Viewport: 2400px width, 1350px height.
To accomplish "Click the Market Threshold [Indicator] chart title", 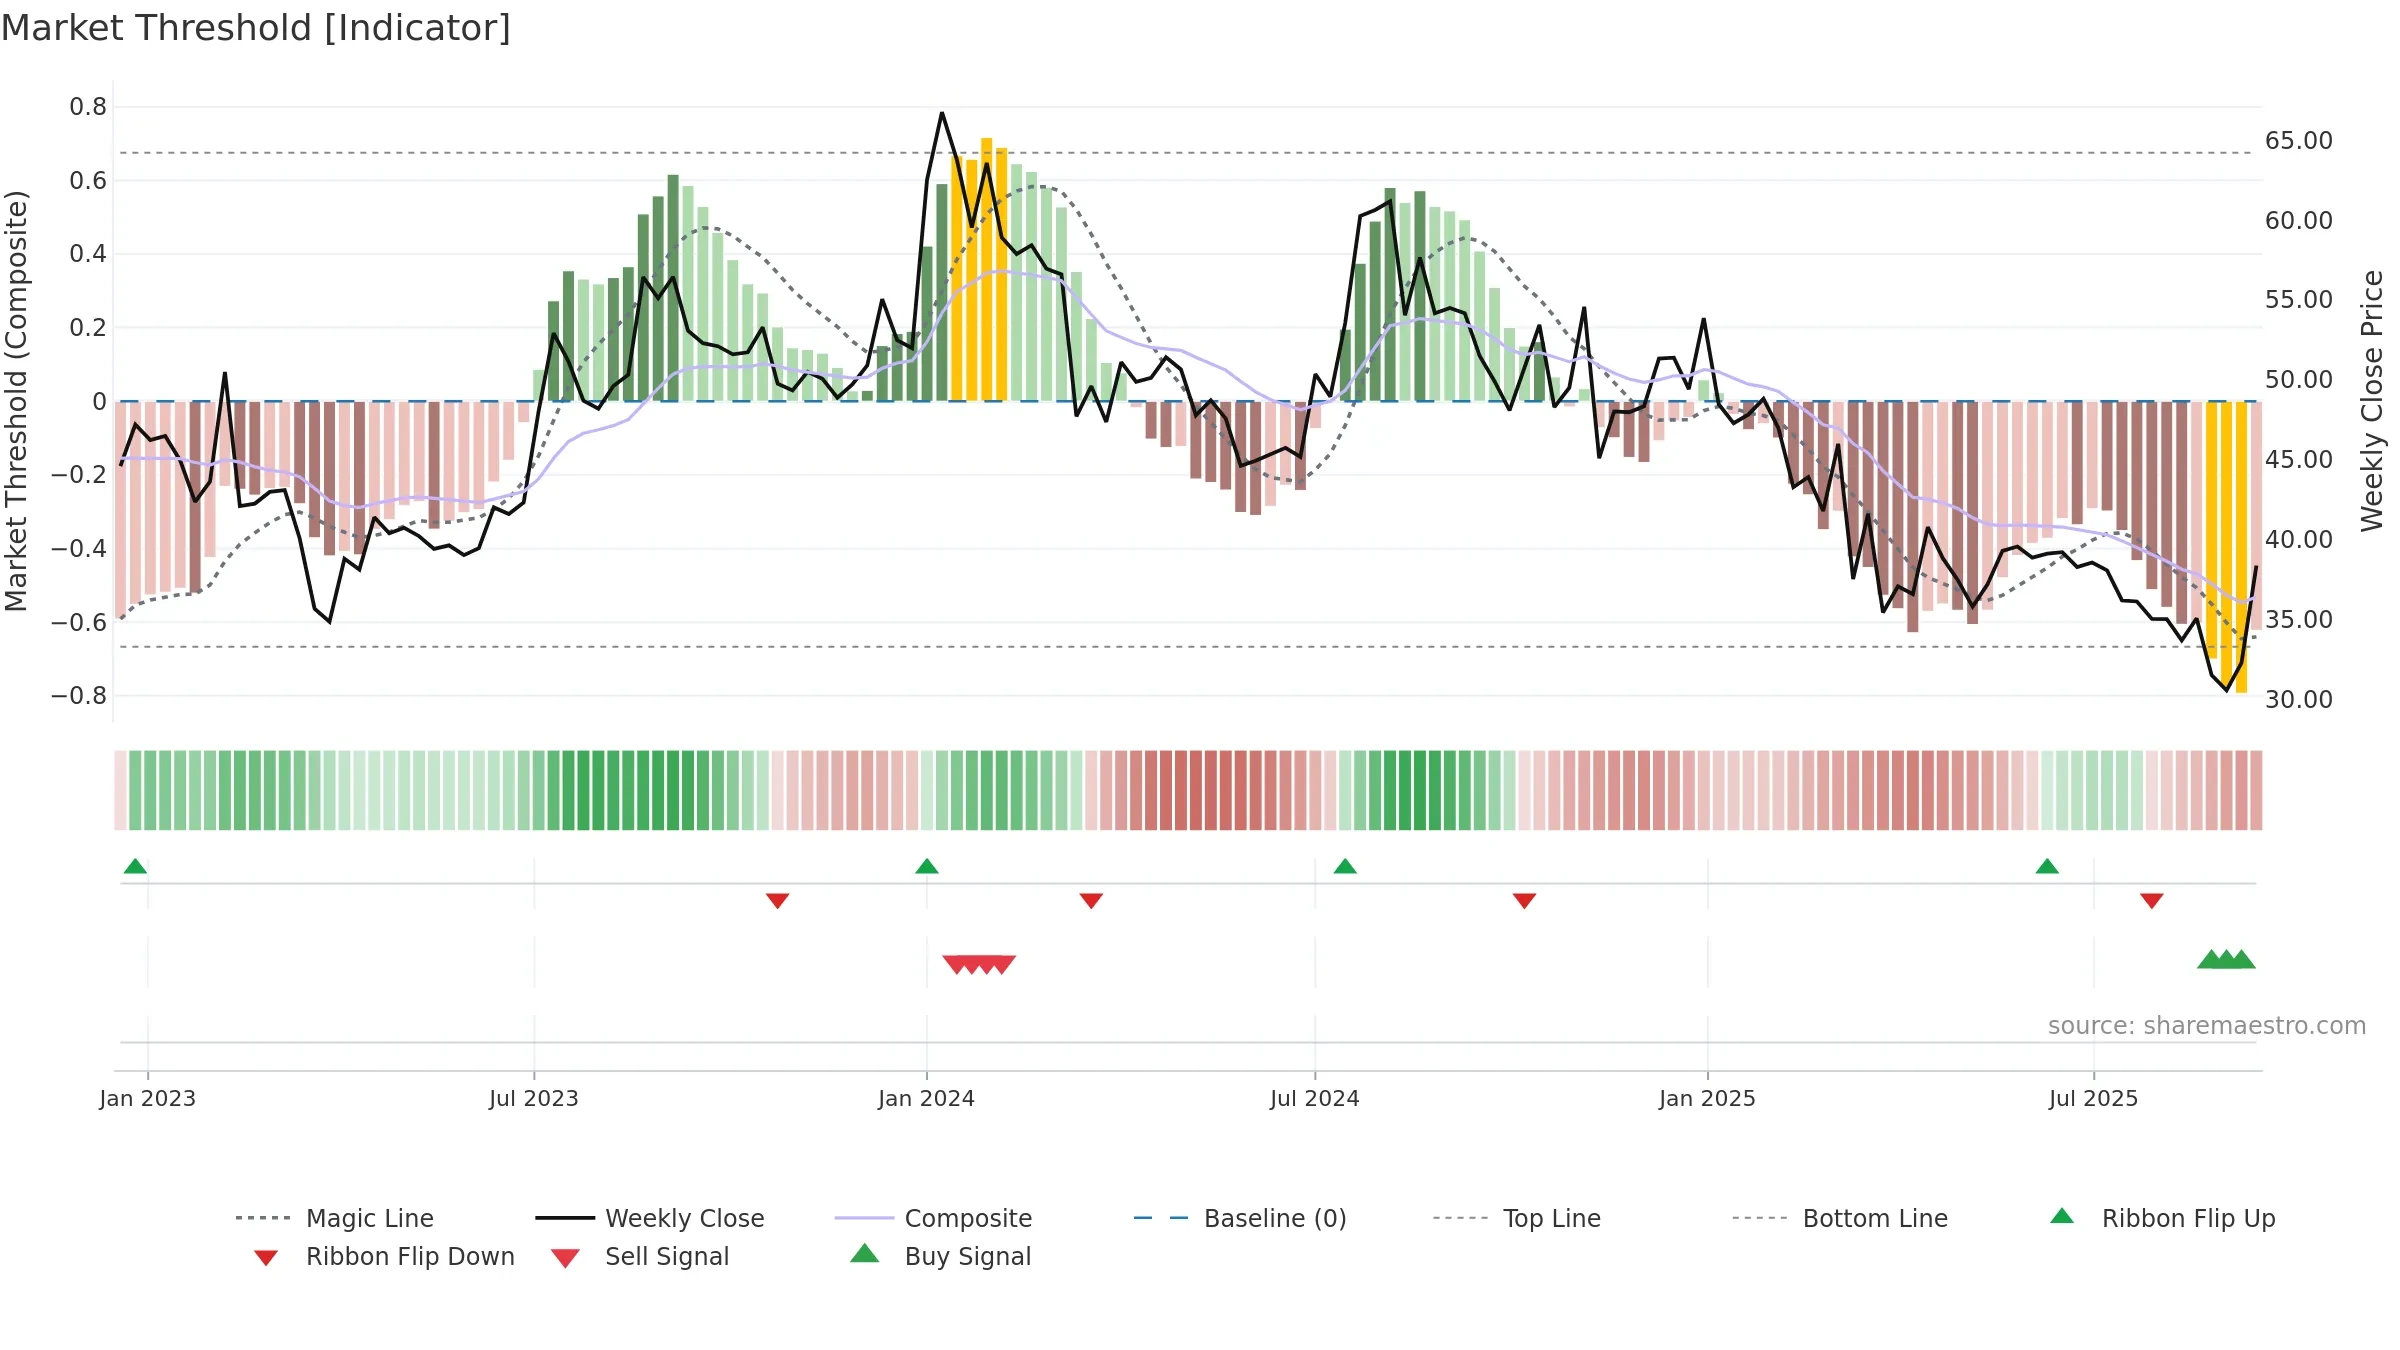I will [x=256, y=28].
